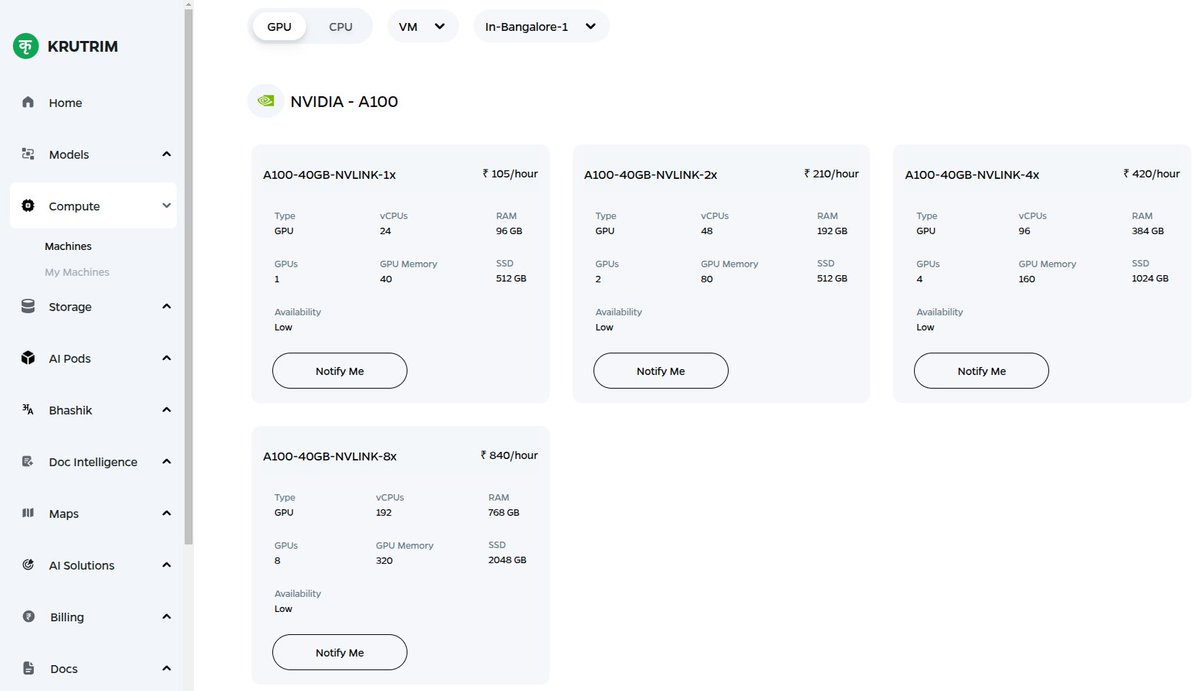This screenshot has width=1200, height=691.
Task: Expand the Docs menu chevron
Action: coord(166,668)
